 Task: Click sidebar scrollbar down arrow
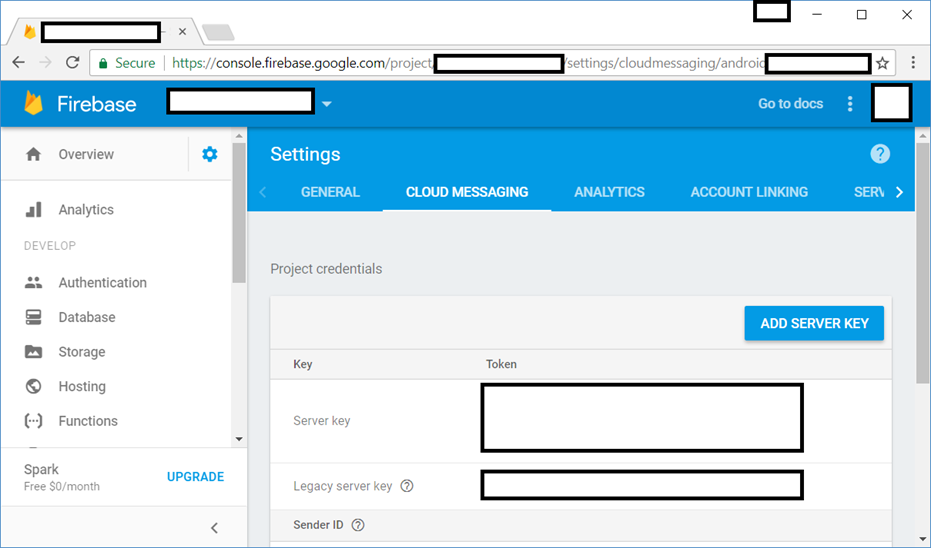pos(239,439)
